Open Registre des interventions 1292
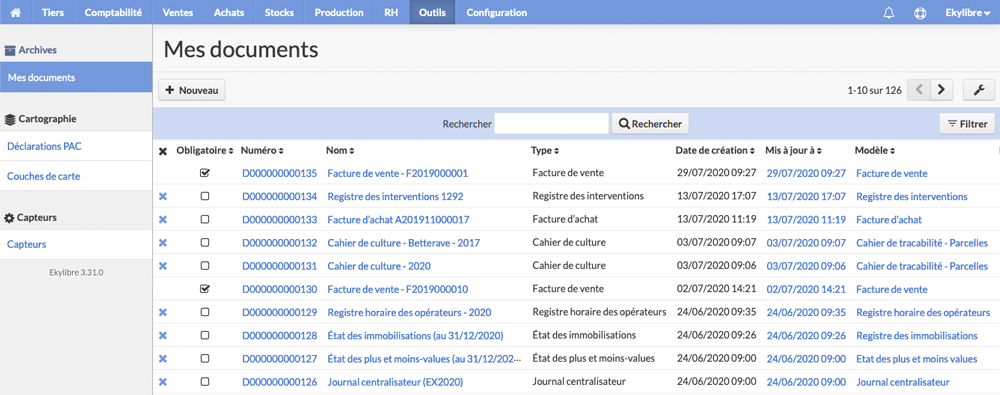1000x395 pixels. click(395, 197)
